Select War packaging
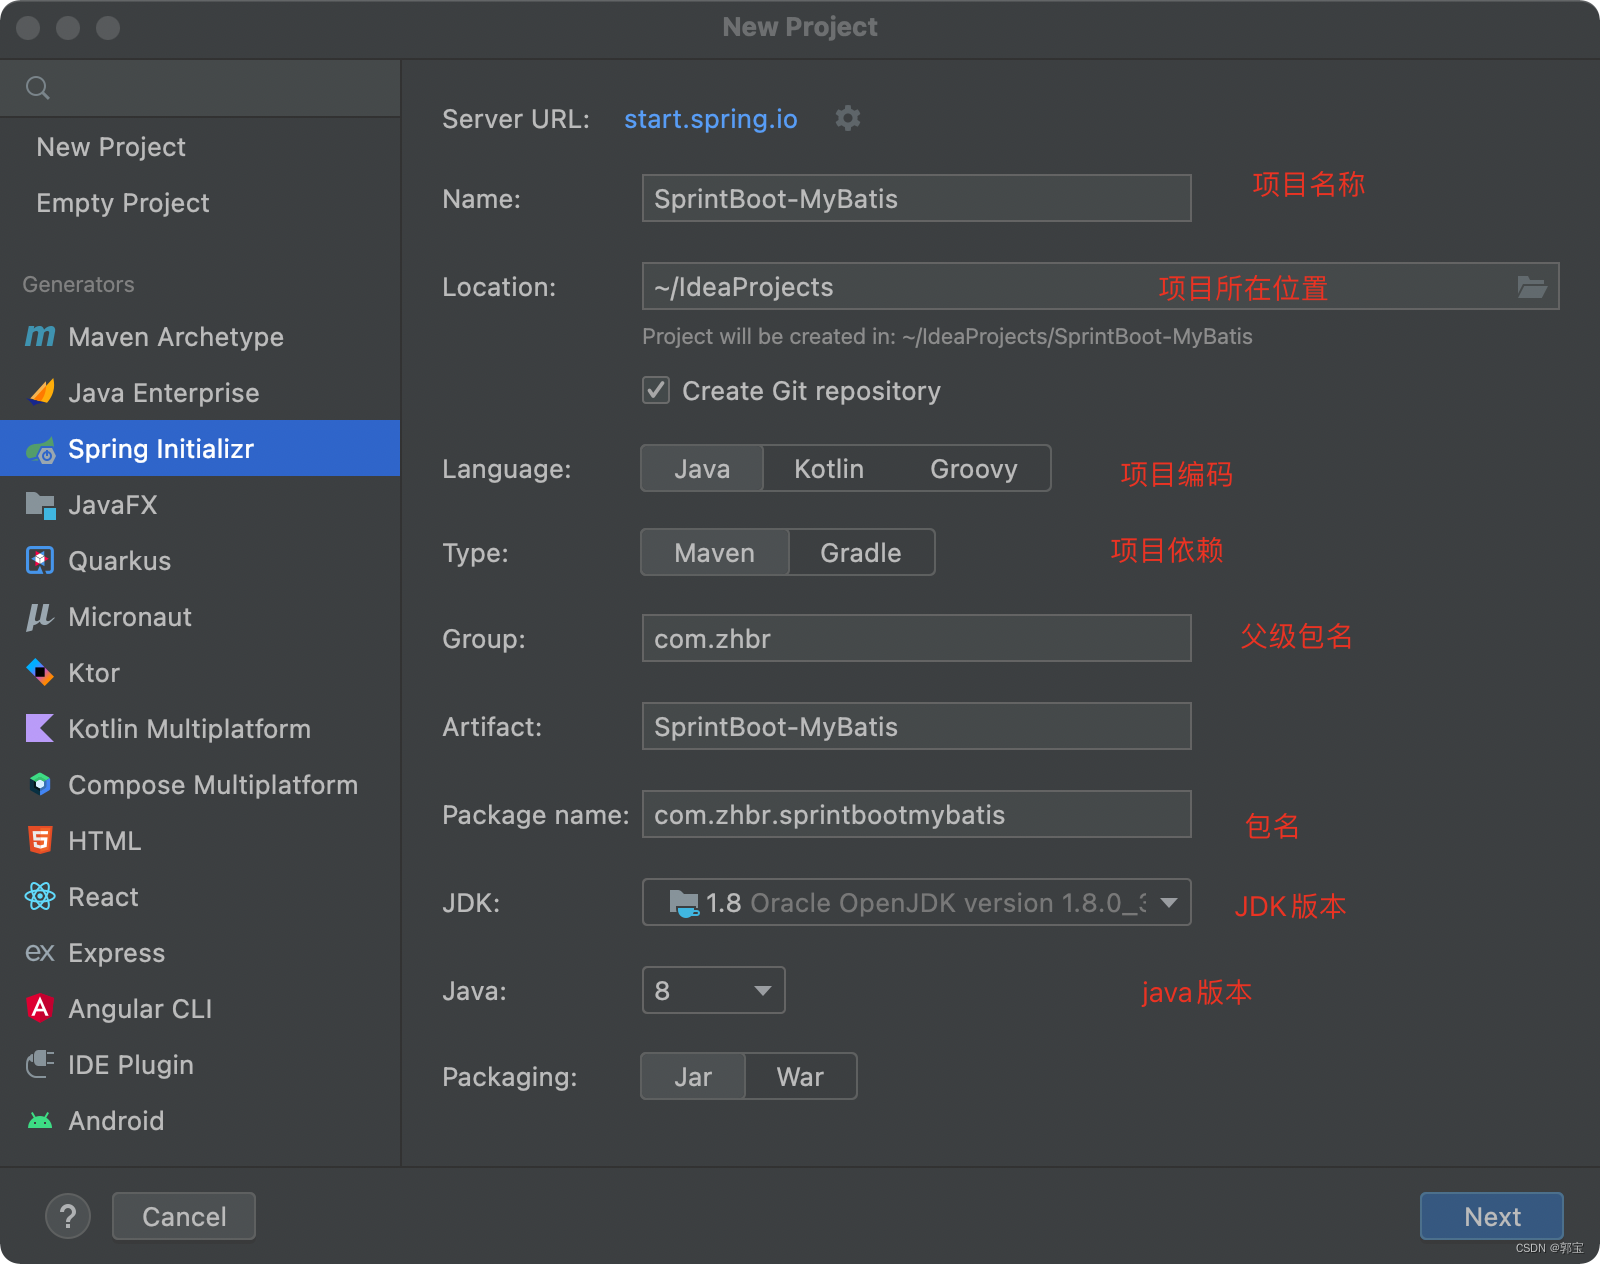1600x1264 pixels. pyautogui.click(x=799, y=1076)
